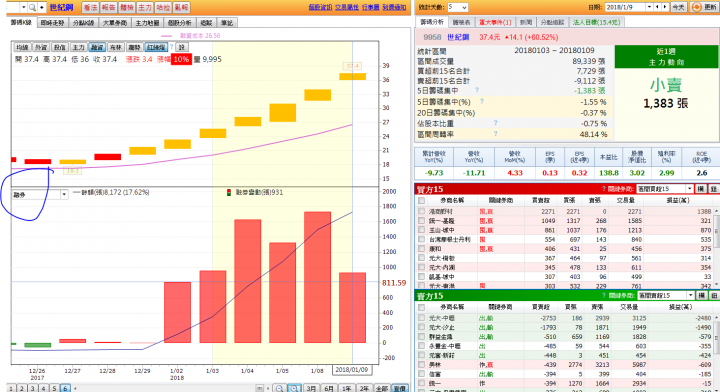Open the 行事曆 link

371,7
